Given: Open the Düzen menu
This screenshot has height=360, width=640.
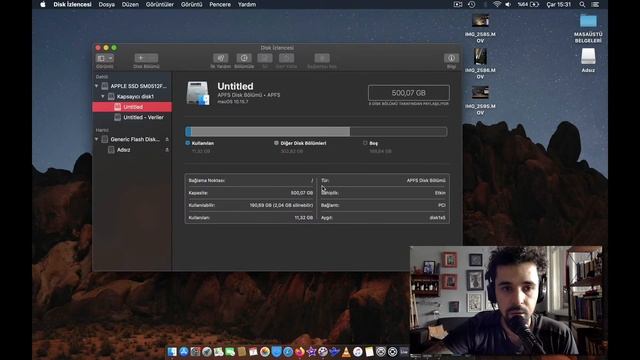Looking at the screenshot, I should tap(130, 4).
